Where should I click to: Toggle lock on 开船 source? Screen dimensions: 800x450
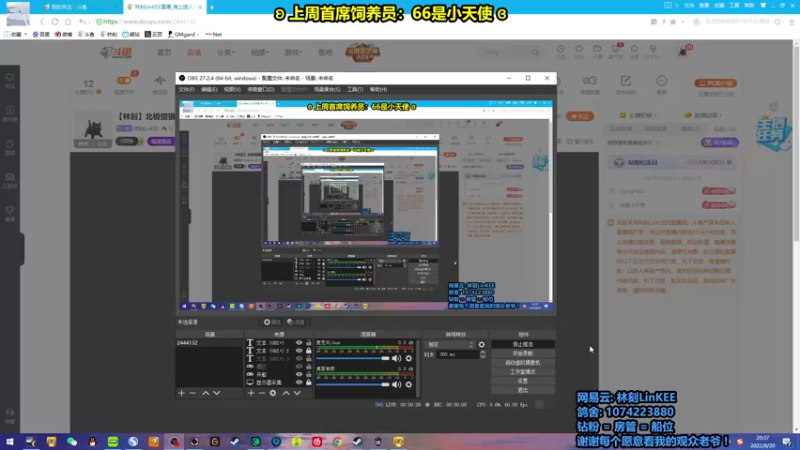pyautogui.click(x=309, y=374)
